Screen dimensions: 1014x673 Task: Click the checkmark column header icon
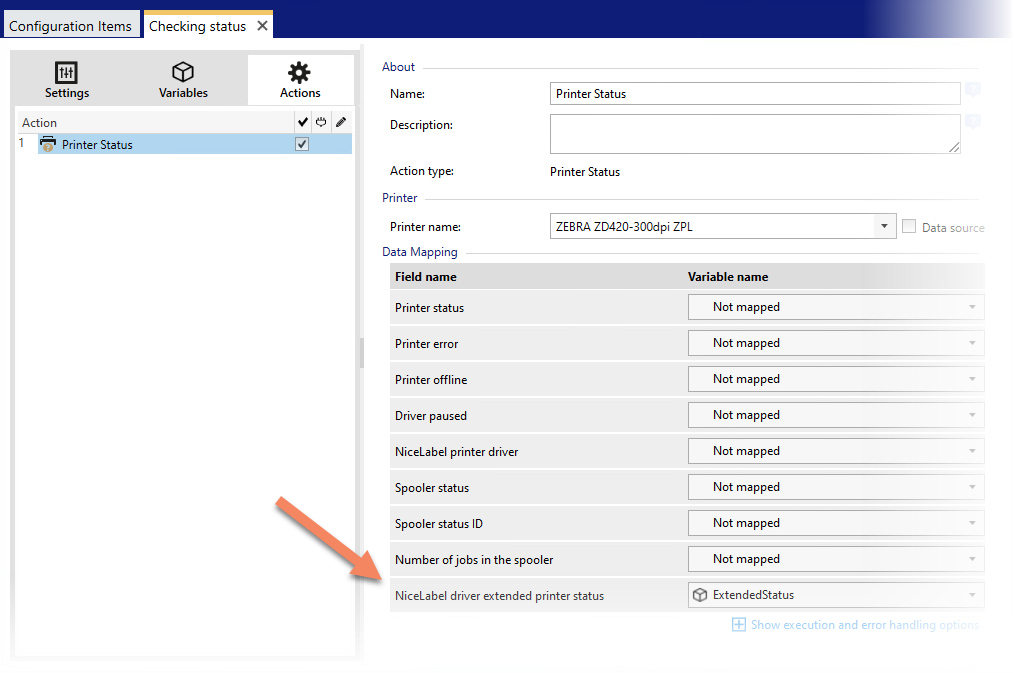coord(302,122)
